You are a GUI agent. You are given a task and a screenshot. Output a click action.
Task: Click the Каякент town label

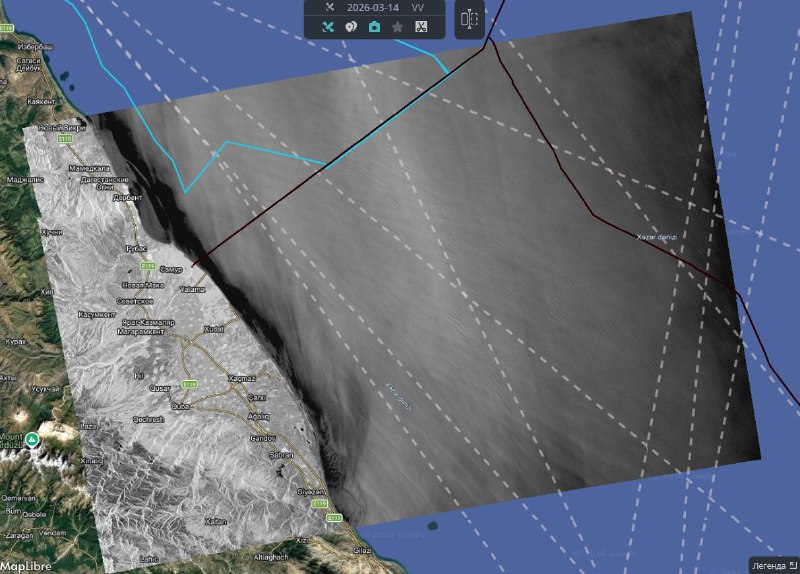pos(41,102)
